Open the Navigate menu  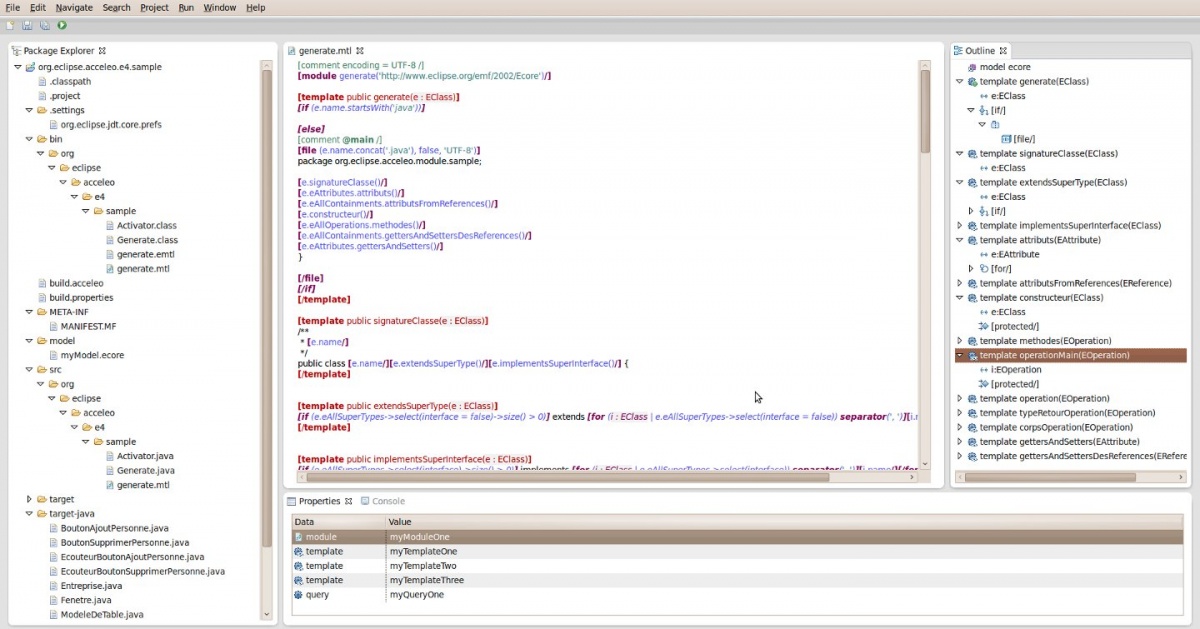(74, 7)
